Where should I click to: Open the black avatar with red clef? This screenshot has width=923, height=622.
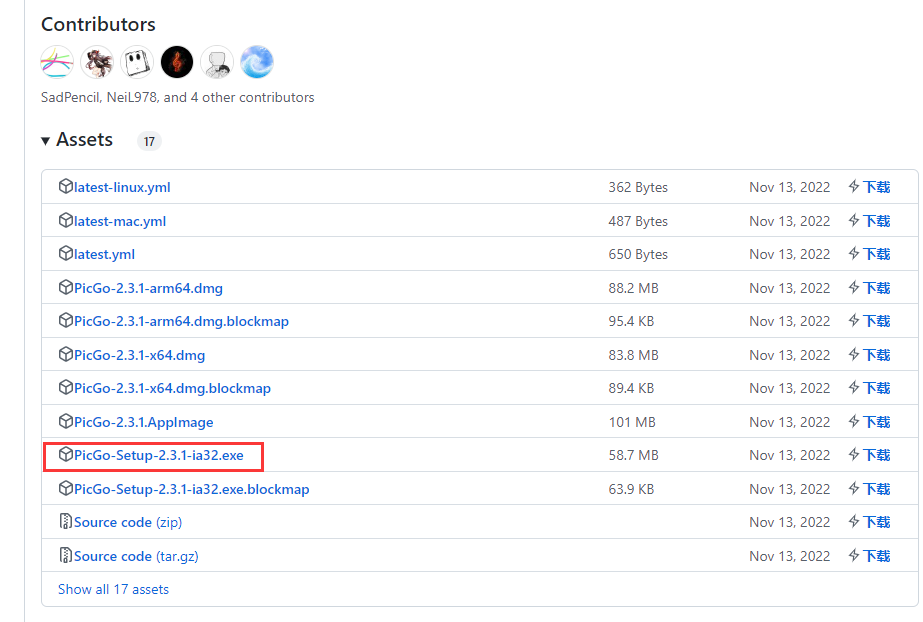click(177, 62)
